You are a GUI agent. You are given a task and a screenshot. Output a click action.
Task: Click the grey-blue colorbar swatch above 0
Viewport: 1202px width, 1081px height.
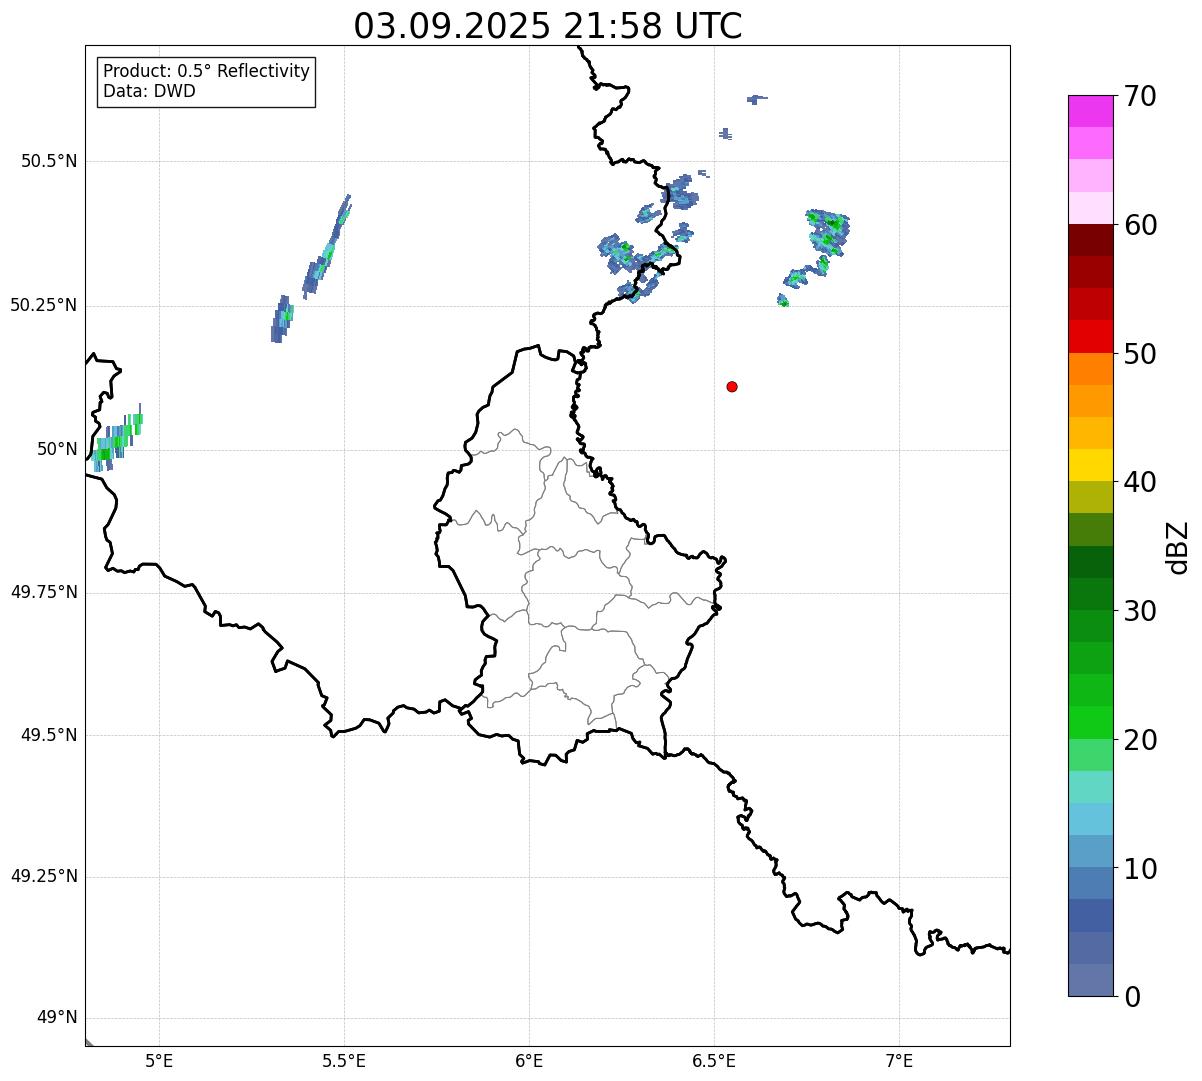click(x=1090, y=980)
